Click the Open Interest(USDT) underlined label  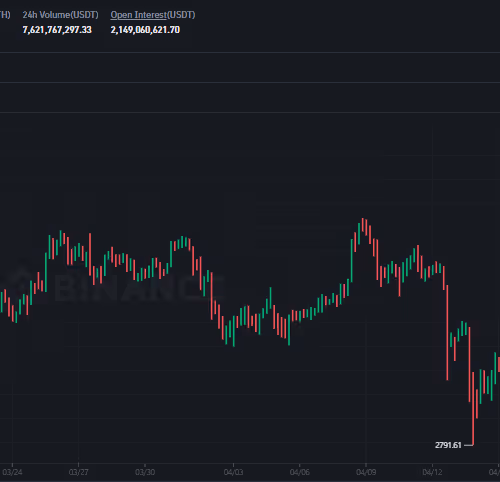[153, 15]
